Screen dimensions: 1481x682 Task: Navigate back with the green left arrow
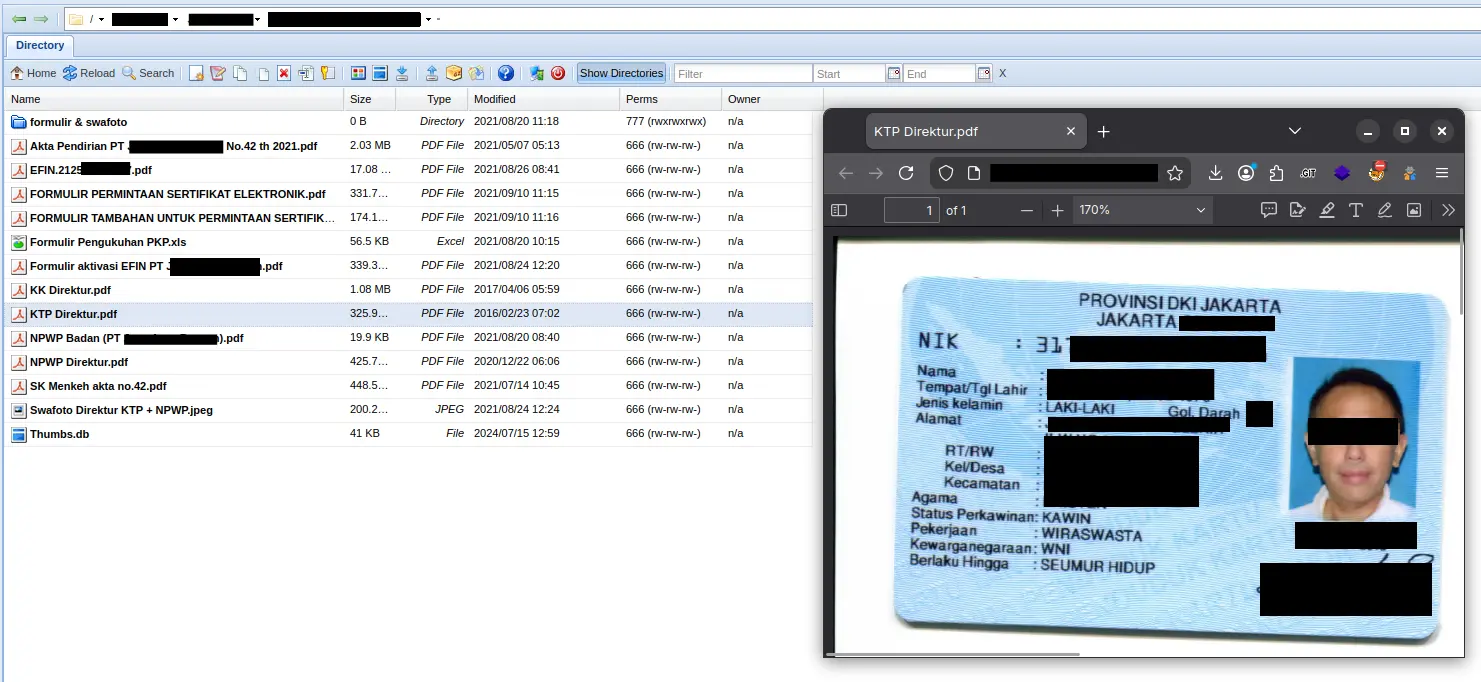[x=19, y=19]
